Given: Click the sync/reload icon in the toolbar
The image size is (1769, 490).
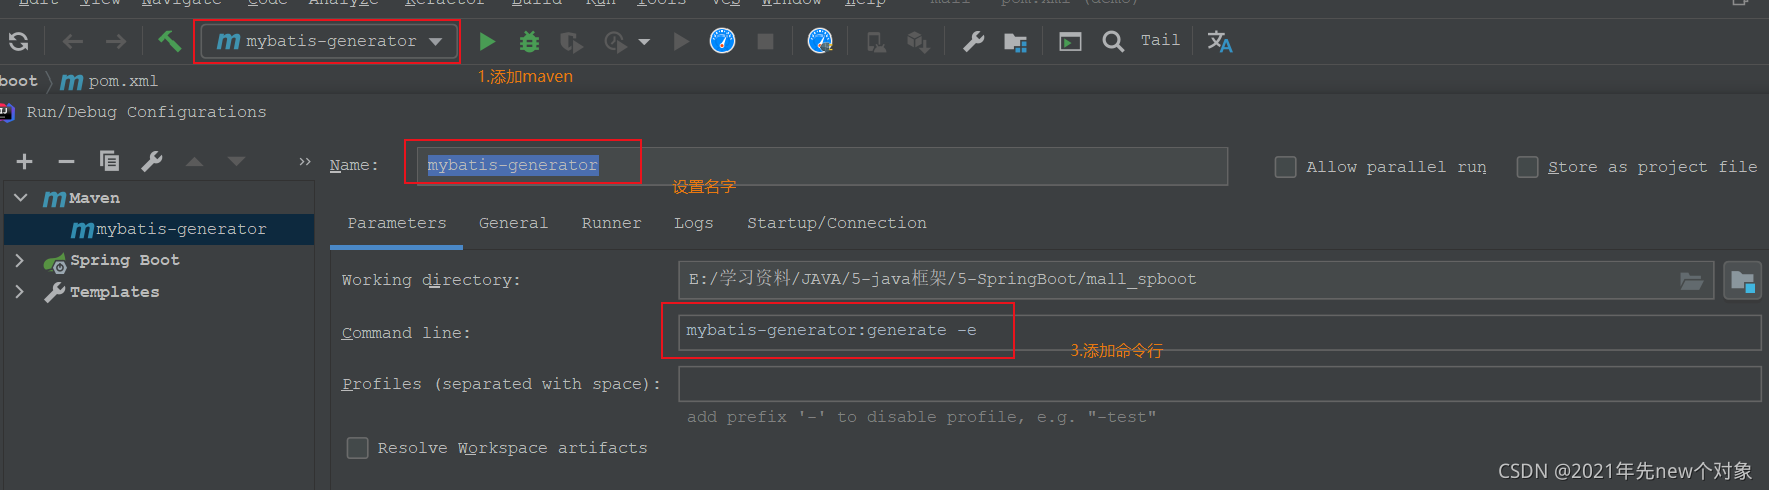Looking at the screenshot, I should 18,41.
